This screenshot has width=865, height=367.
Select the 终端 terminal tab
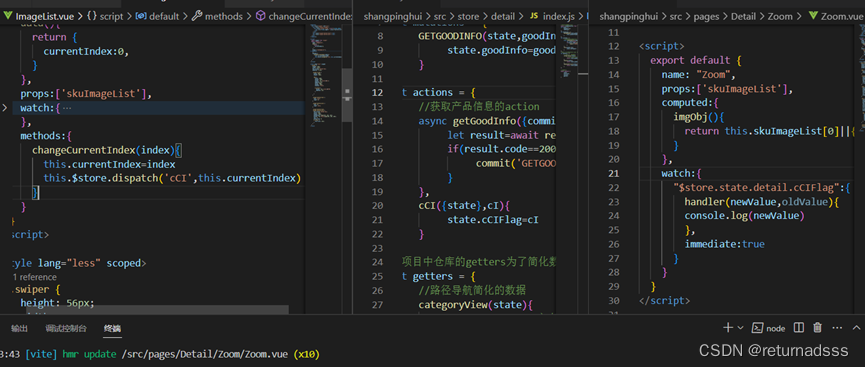(112, 328)
